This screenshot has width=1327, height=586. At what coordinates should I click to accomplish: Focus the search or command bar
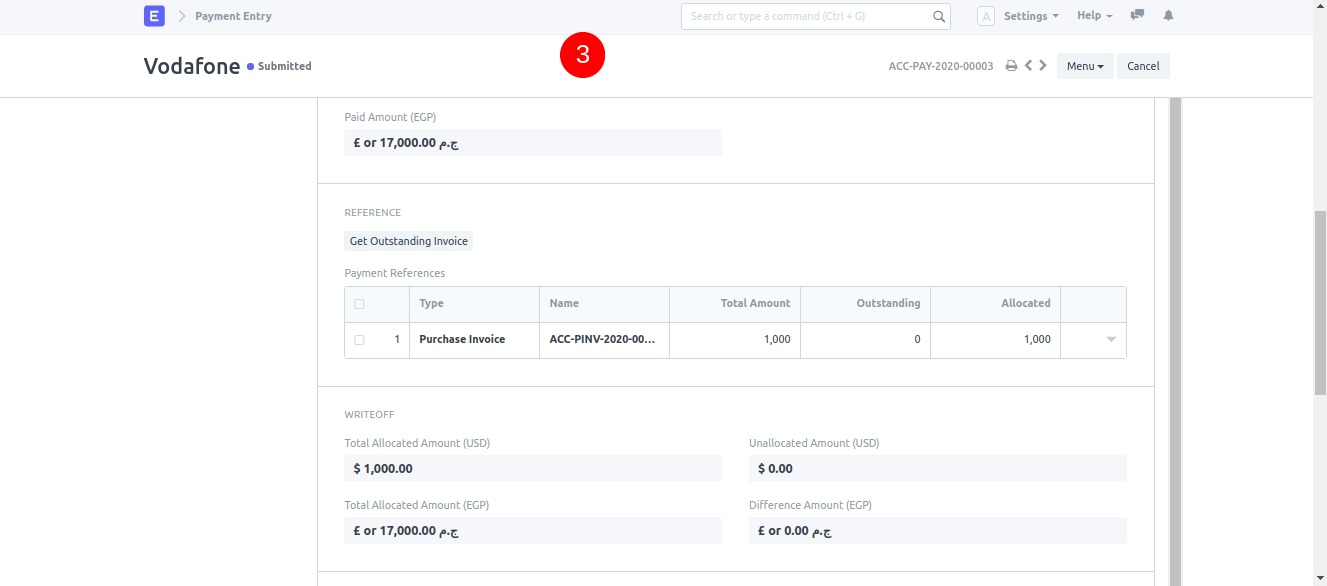(815, 16)
